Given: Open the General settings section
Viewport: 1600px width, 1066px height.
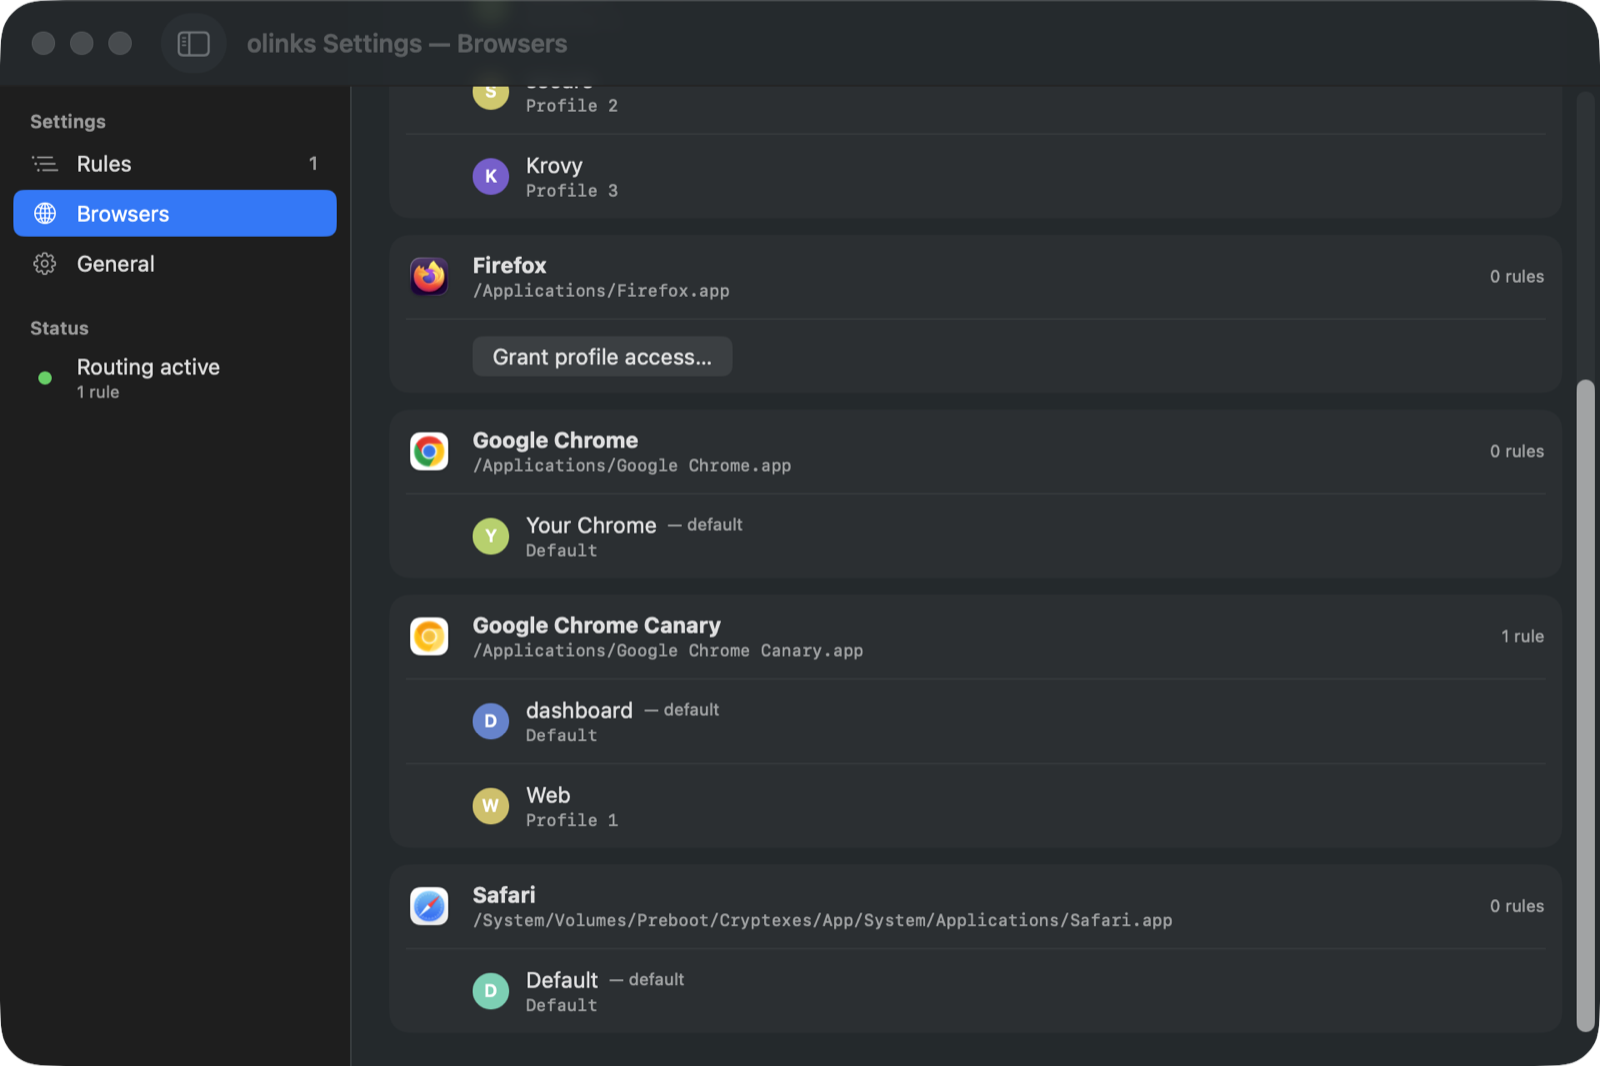Looking at the screenshot, I should (175, 263).
